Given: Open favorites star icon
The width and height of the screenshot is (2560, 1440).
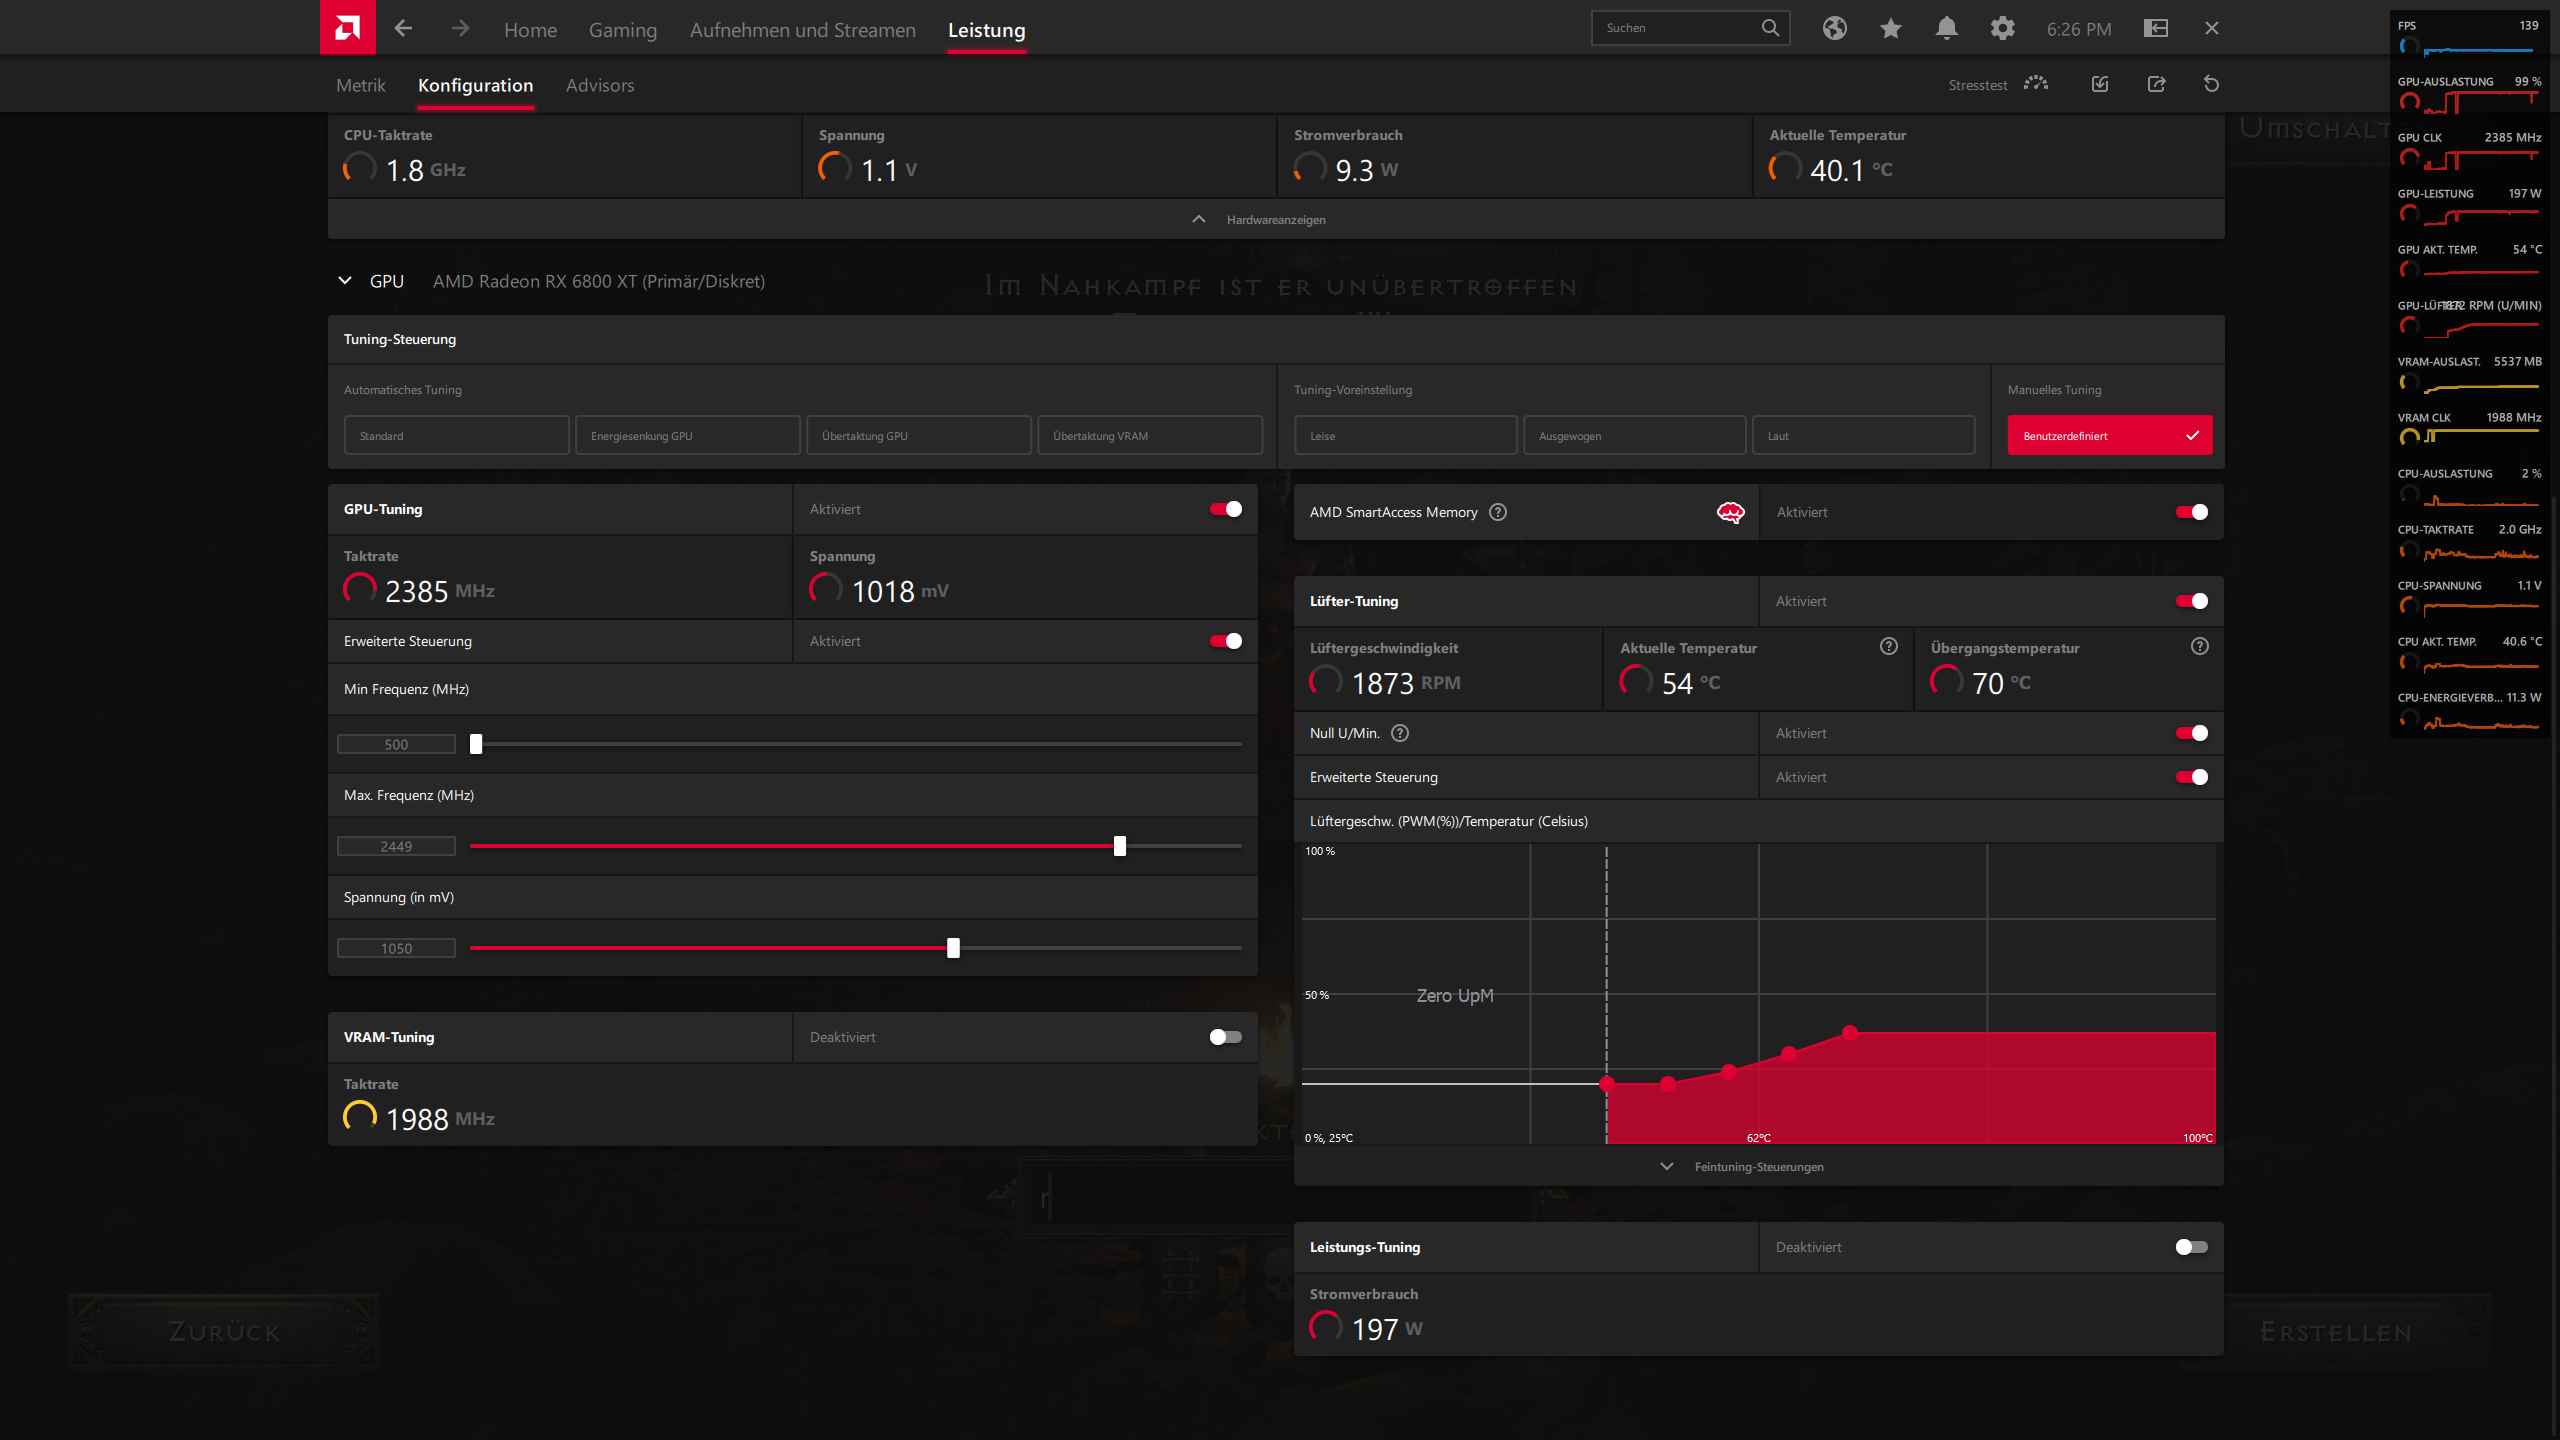Looking at the screenshot, I should [x=1890, y=28].
